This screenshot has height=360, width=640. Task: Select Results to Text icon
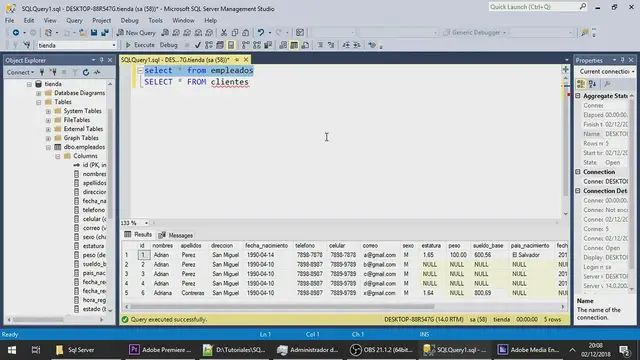tap(283, 45)
